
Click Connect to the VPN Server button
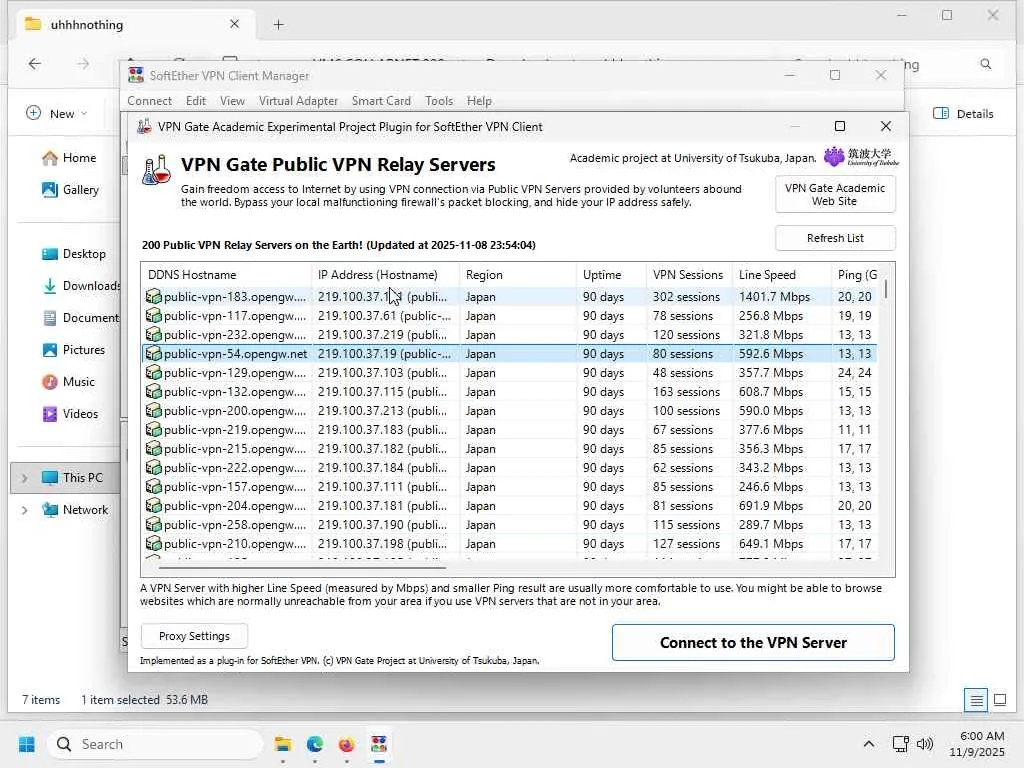pos(753,643)
